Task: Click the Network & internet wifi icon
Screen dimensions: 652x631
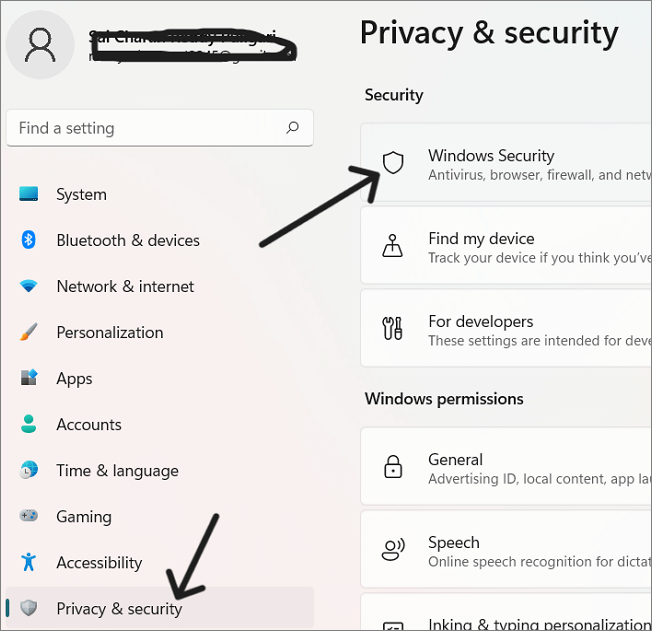Action: tap(29, 286)
